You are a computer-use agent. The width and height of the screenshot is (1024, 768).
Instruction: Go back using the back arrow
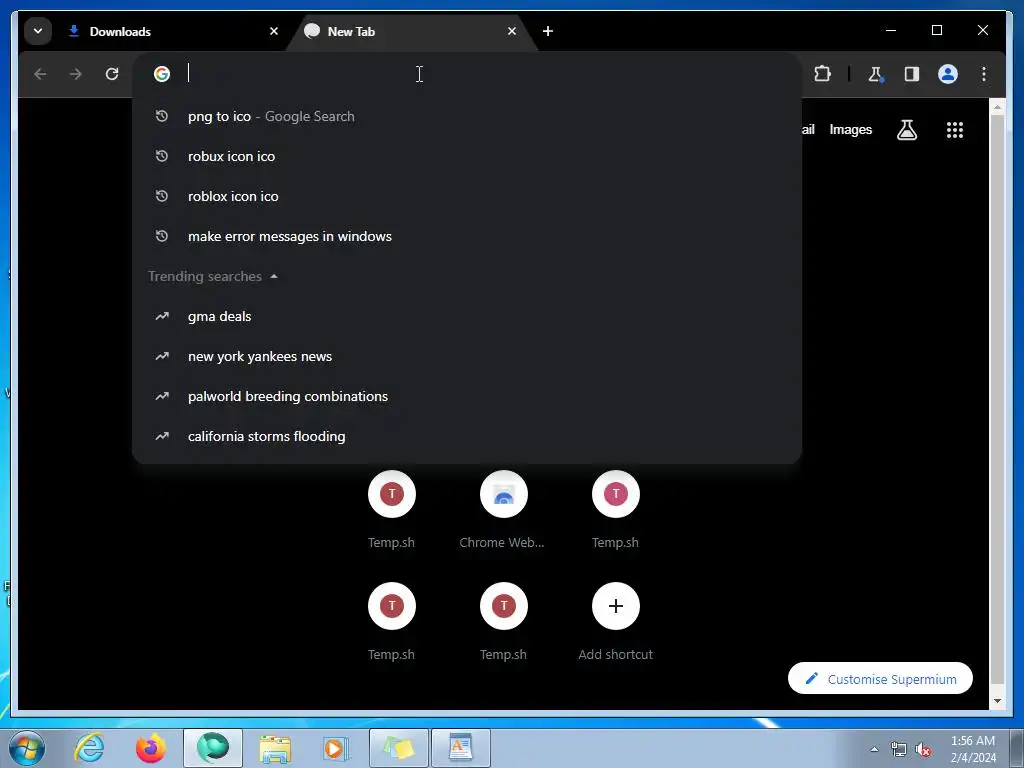40,74
